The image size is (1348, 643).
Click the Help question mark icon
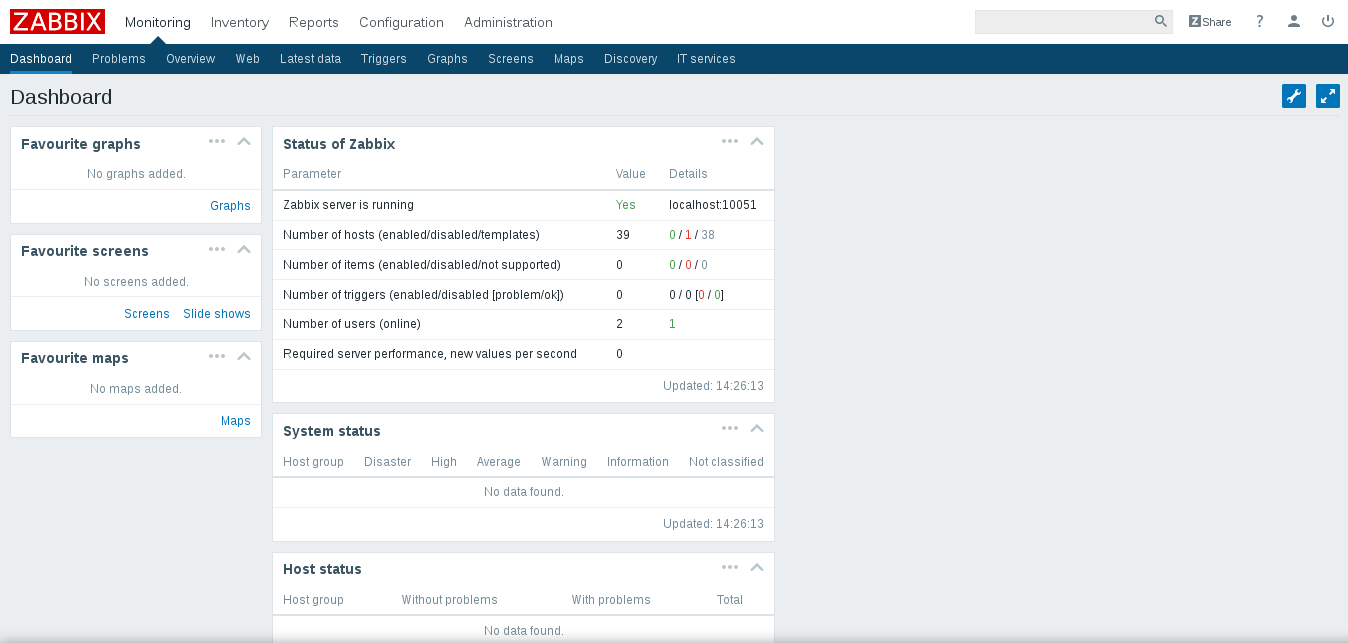click(x=1259, y=21)
